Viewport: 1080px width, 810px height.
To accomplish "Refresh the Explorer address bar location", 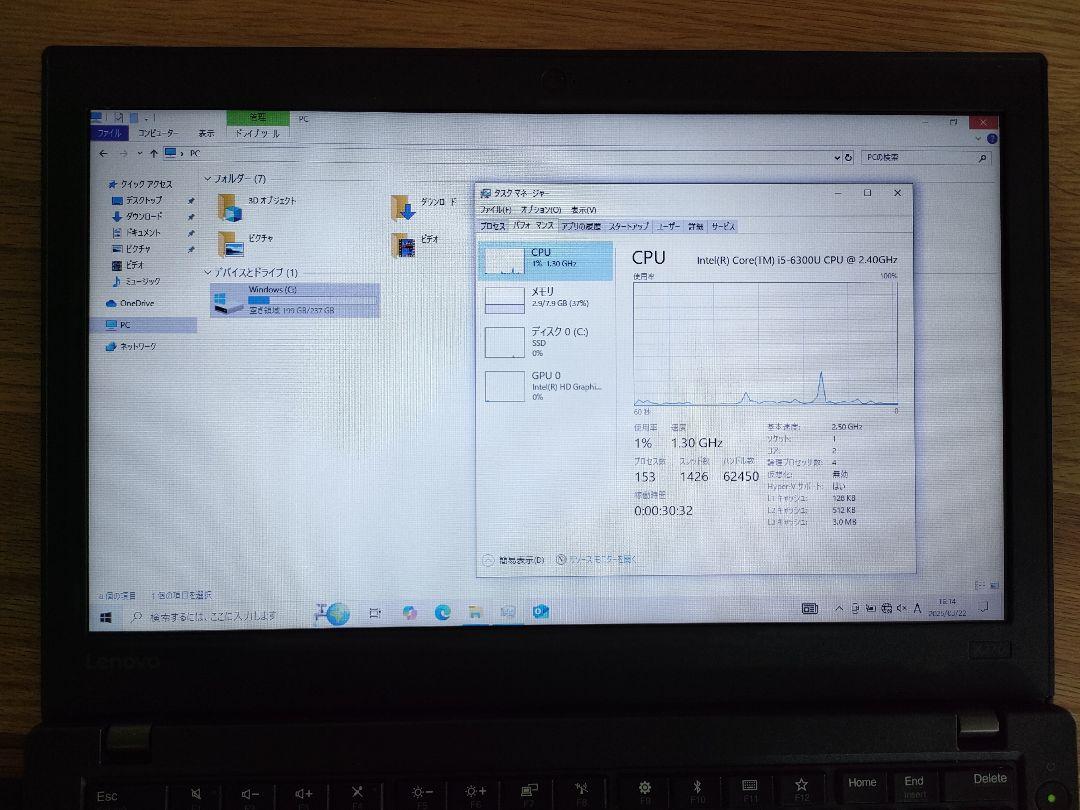I will [849, 157].
